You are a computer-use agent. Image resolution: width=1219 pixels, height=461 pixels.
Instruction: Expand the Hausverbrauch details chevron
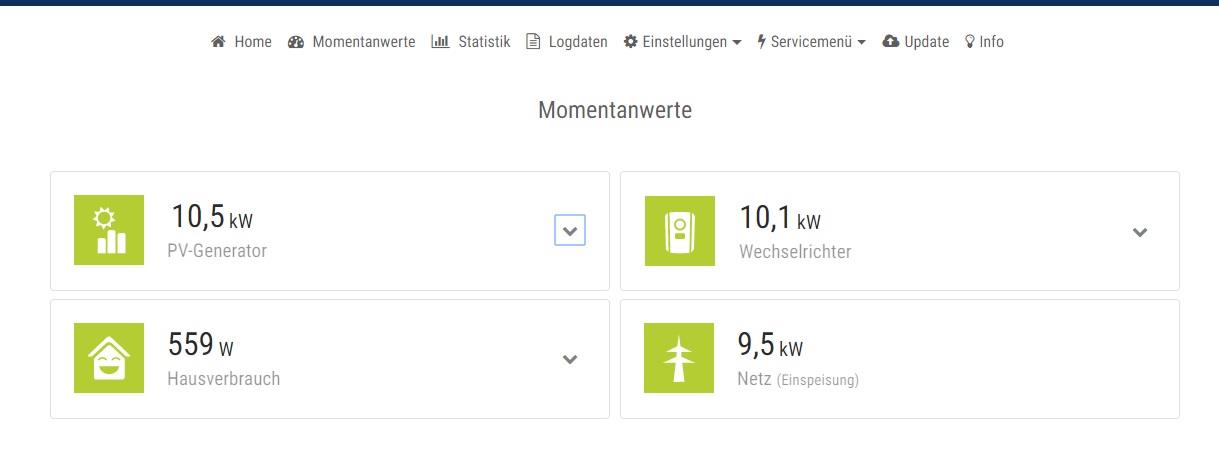pyautogui.click(x=570, y=359)
